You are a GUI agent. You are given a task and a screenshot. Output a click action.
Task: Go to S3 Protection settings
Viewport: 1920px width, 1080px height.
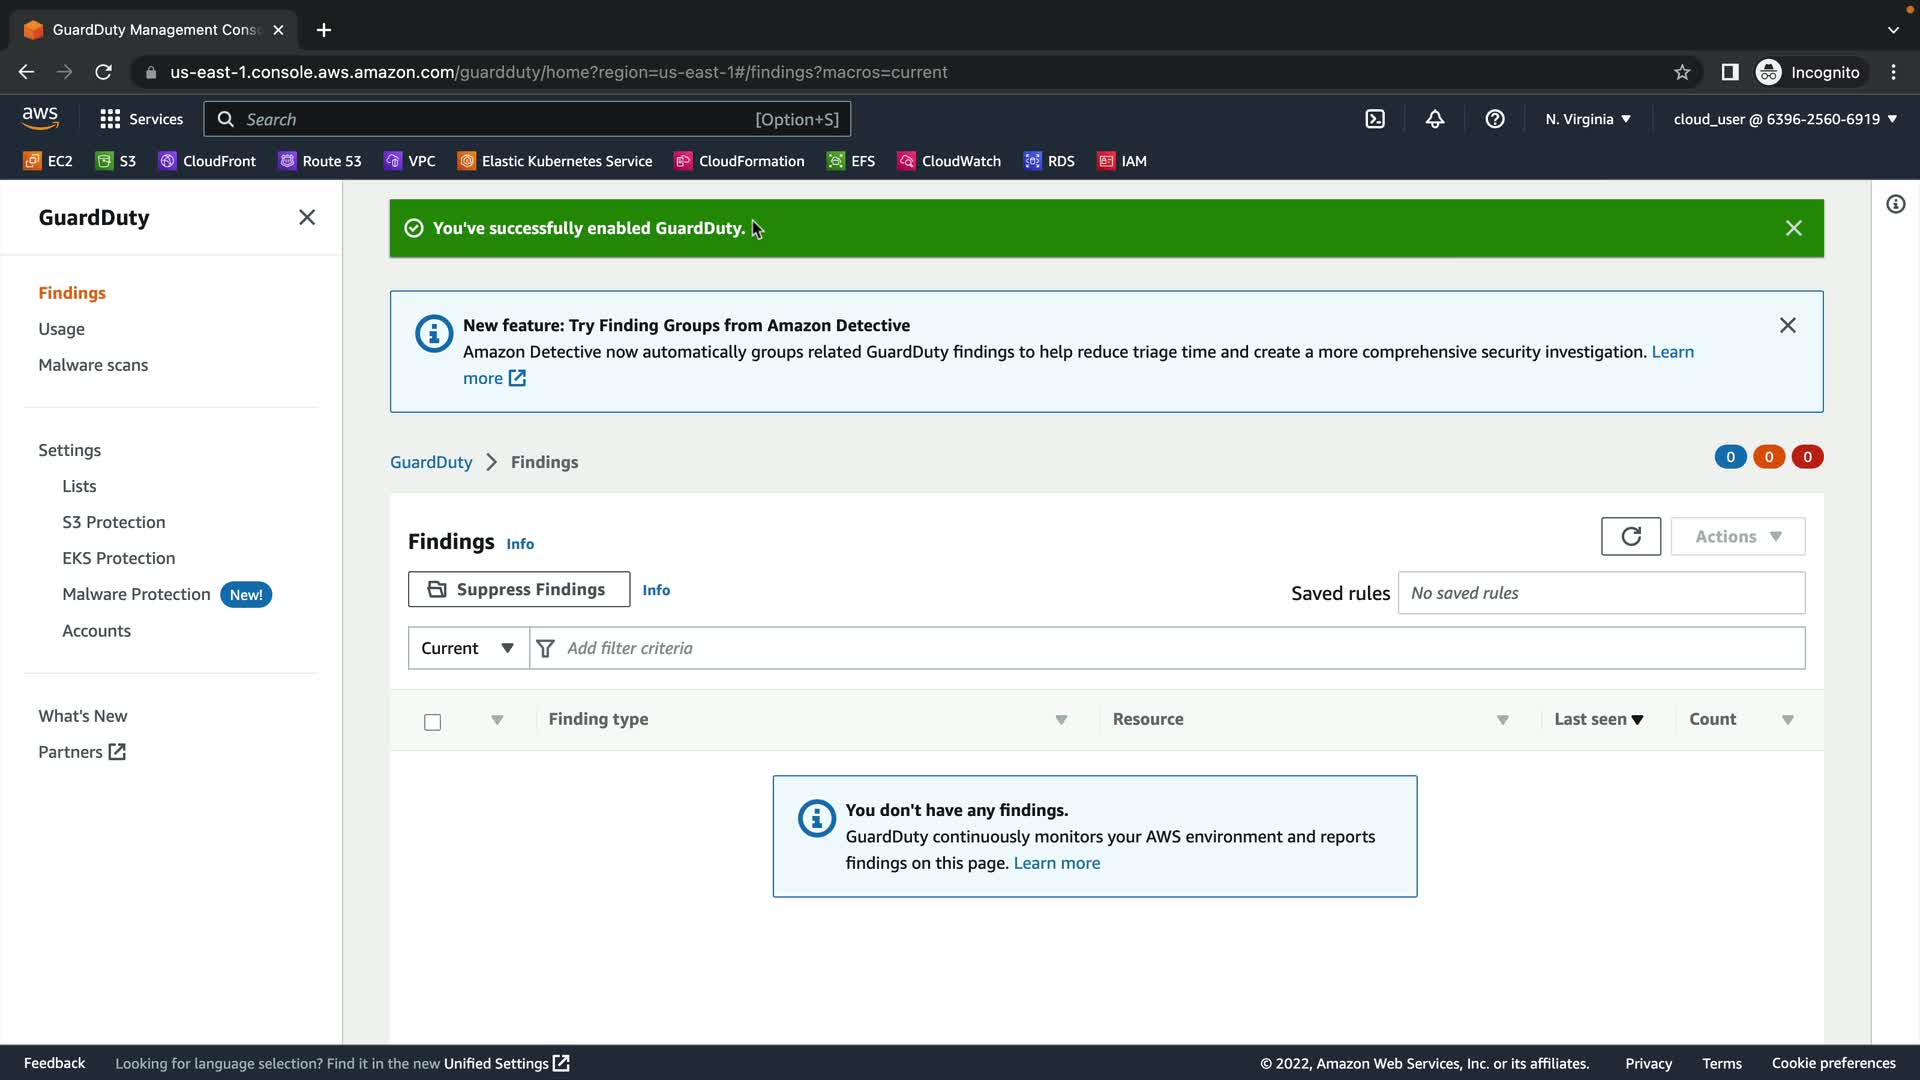pos(113,522)
